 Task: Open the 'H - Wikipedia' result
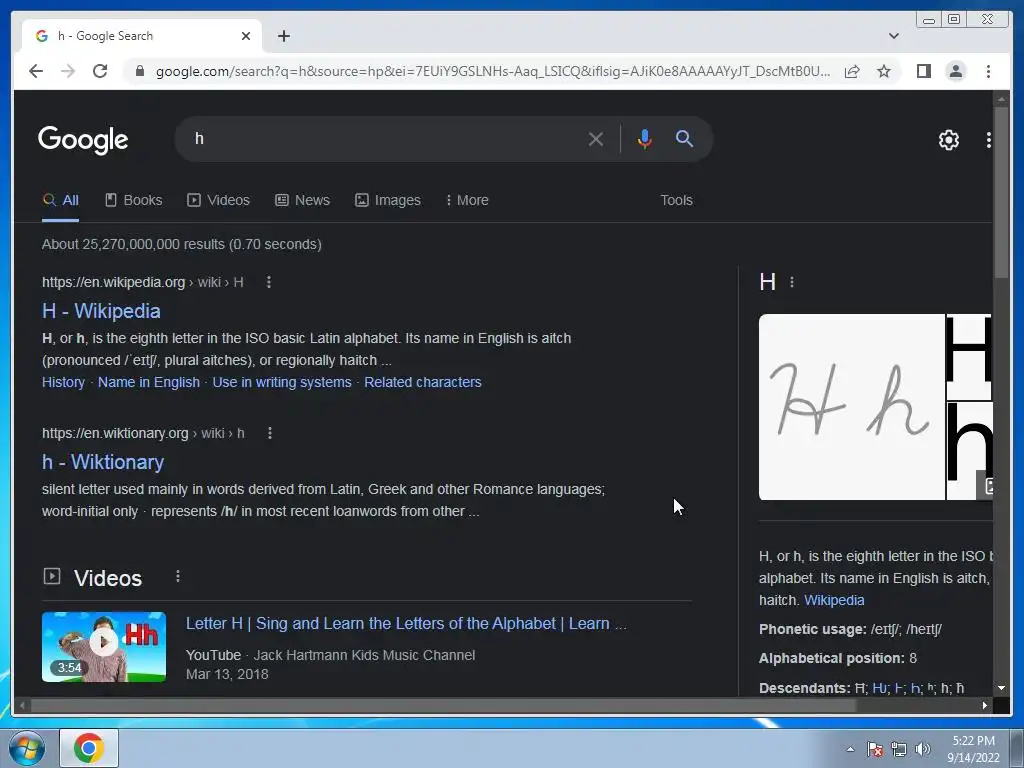(101, 311)
